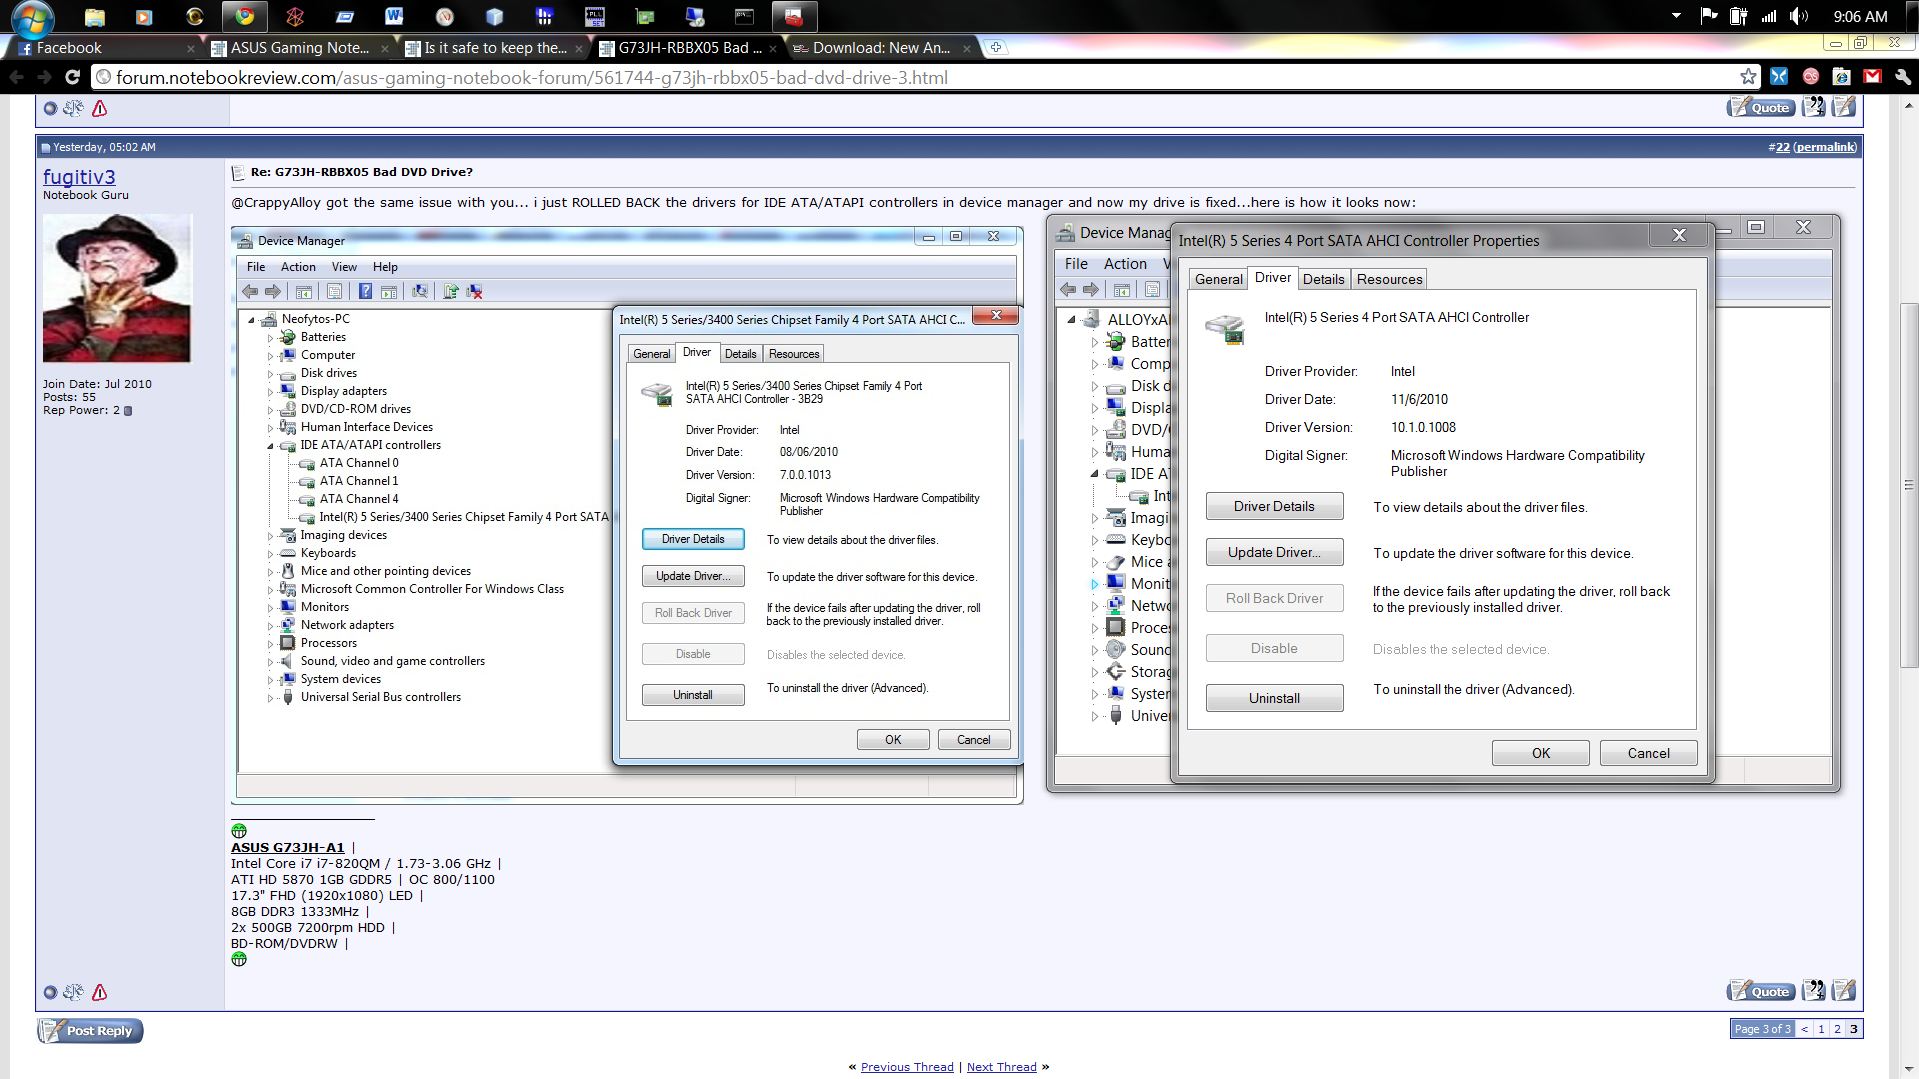Select Details tab in right Properties screenshot

[x=1323, y=279]
